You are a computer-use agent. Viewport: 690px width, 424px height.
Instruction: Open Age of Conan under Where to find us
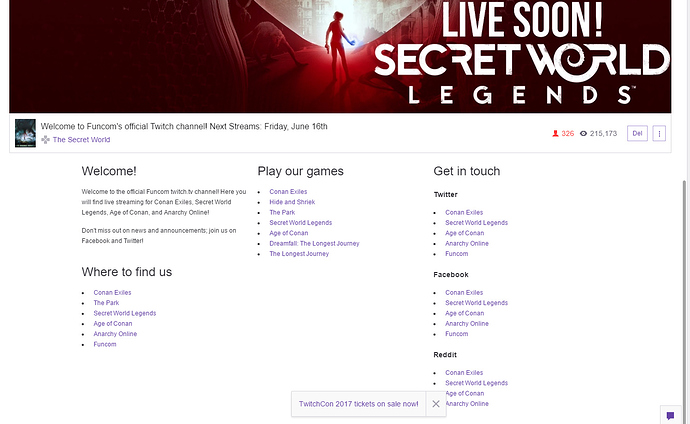113,323
